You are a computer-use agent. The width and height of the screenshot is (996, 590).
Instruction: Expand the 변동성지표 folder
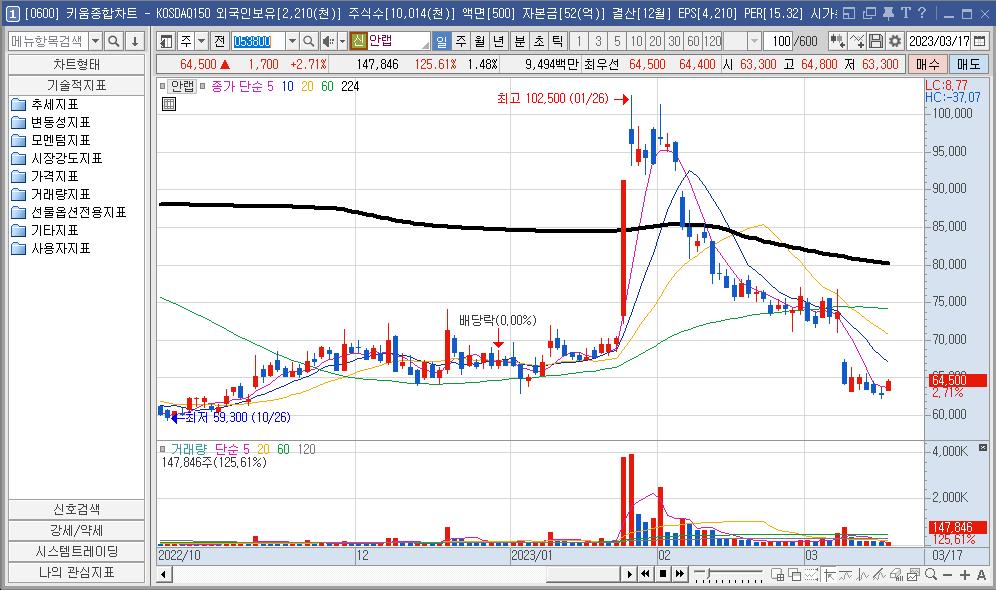click(51, 122)
